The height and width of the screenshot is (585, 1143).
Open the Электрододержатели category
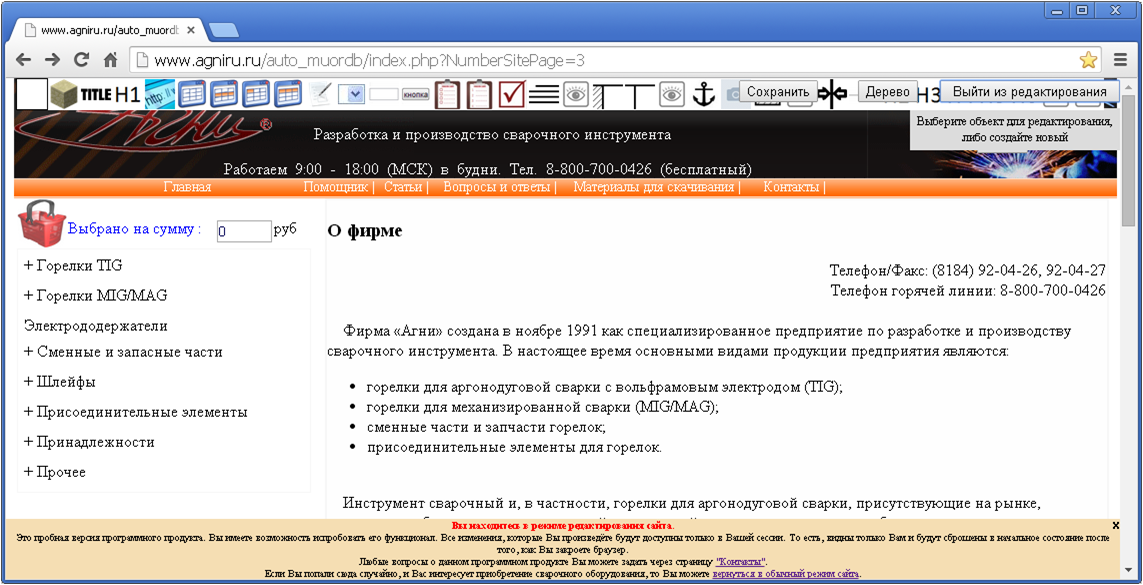(95, 326)
